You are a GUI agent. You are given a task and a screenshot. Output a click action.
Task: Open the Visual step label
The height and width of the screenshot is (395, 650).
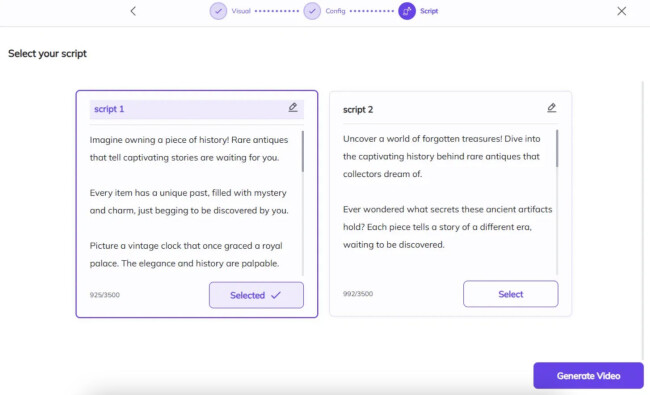point(241,11)
